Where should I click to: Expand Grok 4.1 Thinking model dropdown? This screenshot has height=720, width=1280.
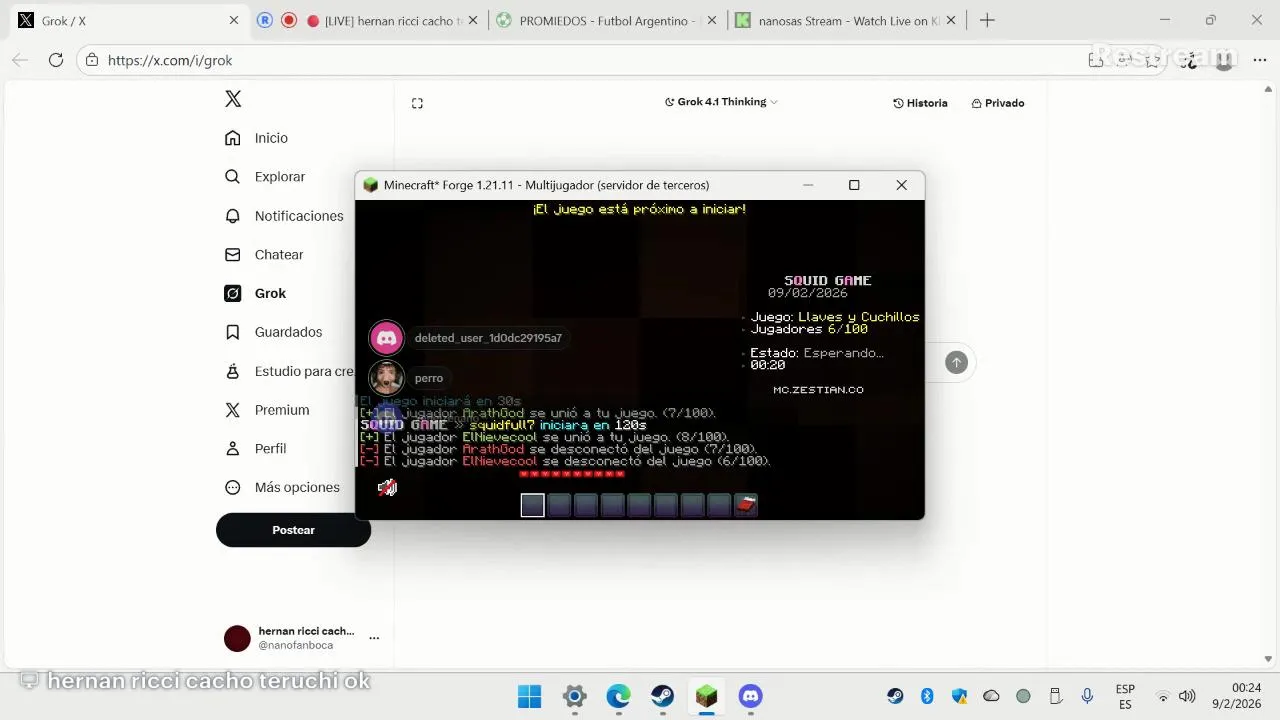pyautogui.click(x=721, y=102)
